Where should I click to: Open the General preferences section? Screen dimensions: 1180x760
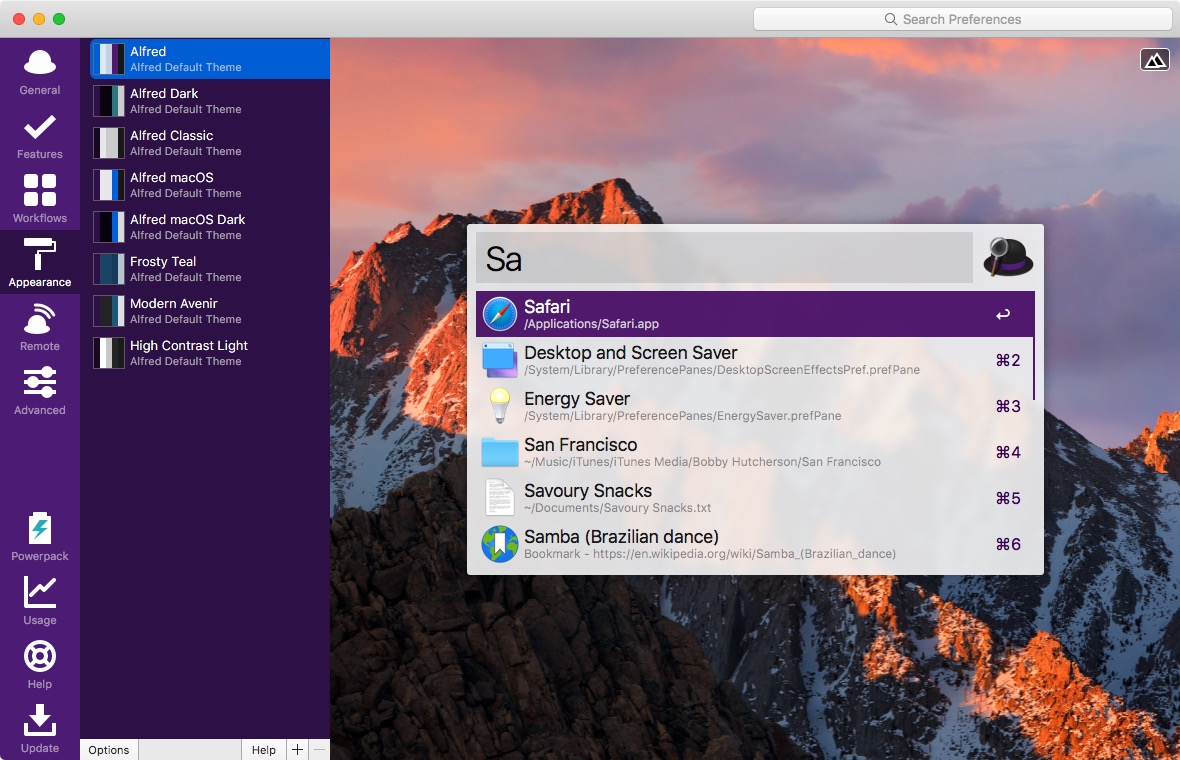[x=40, y=72]
